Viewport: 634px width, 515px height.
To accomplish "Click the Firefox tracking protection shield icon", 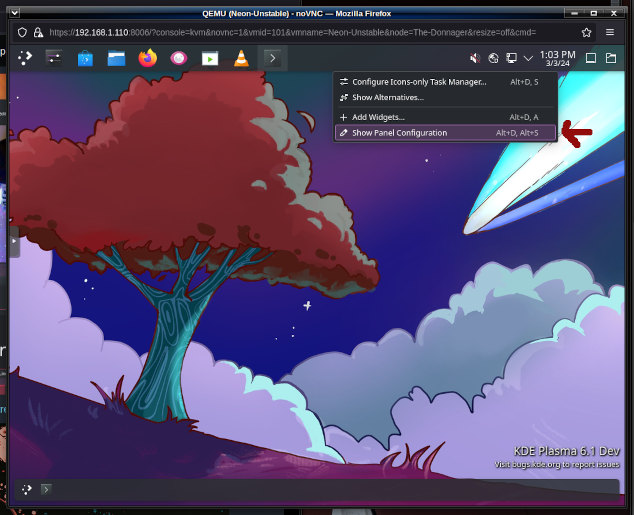I will pyautogui.click(x=22, y=32).
